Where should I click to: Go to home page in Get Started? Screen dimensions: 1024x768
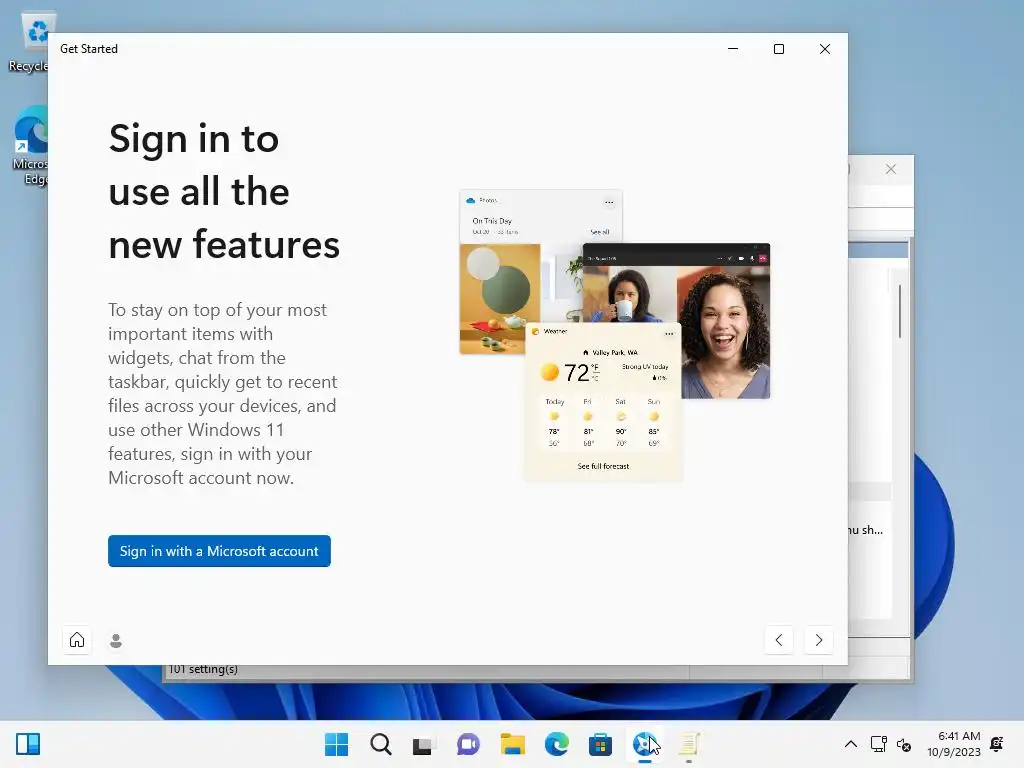coord(77,640)
